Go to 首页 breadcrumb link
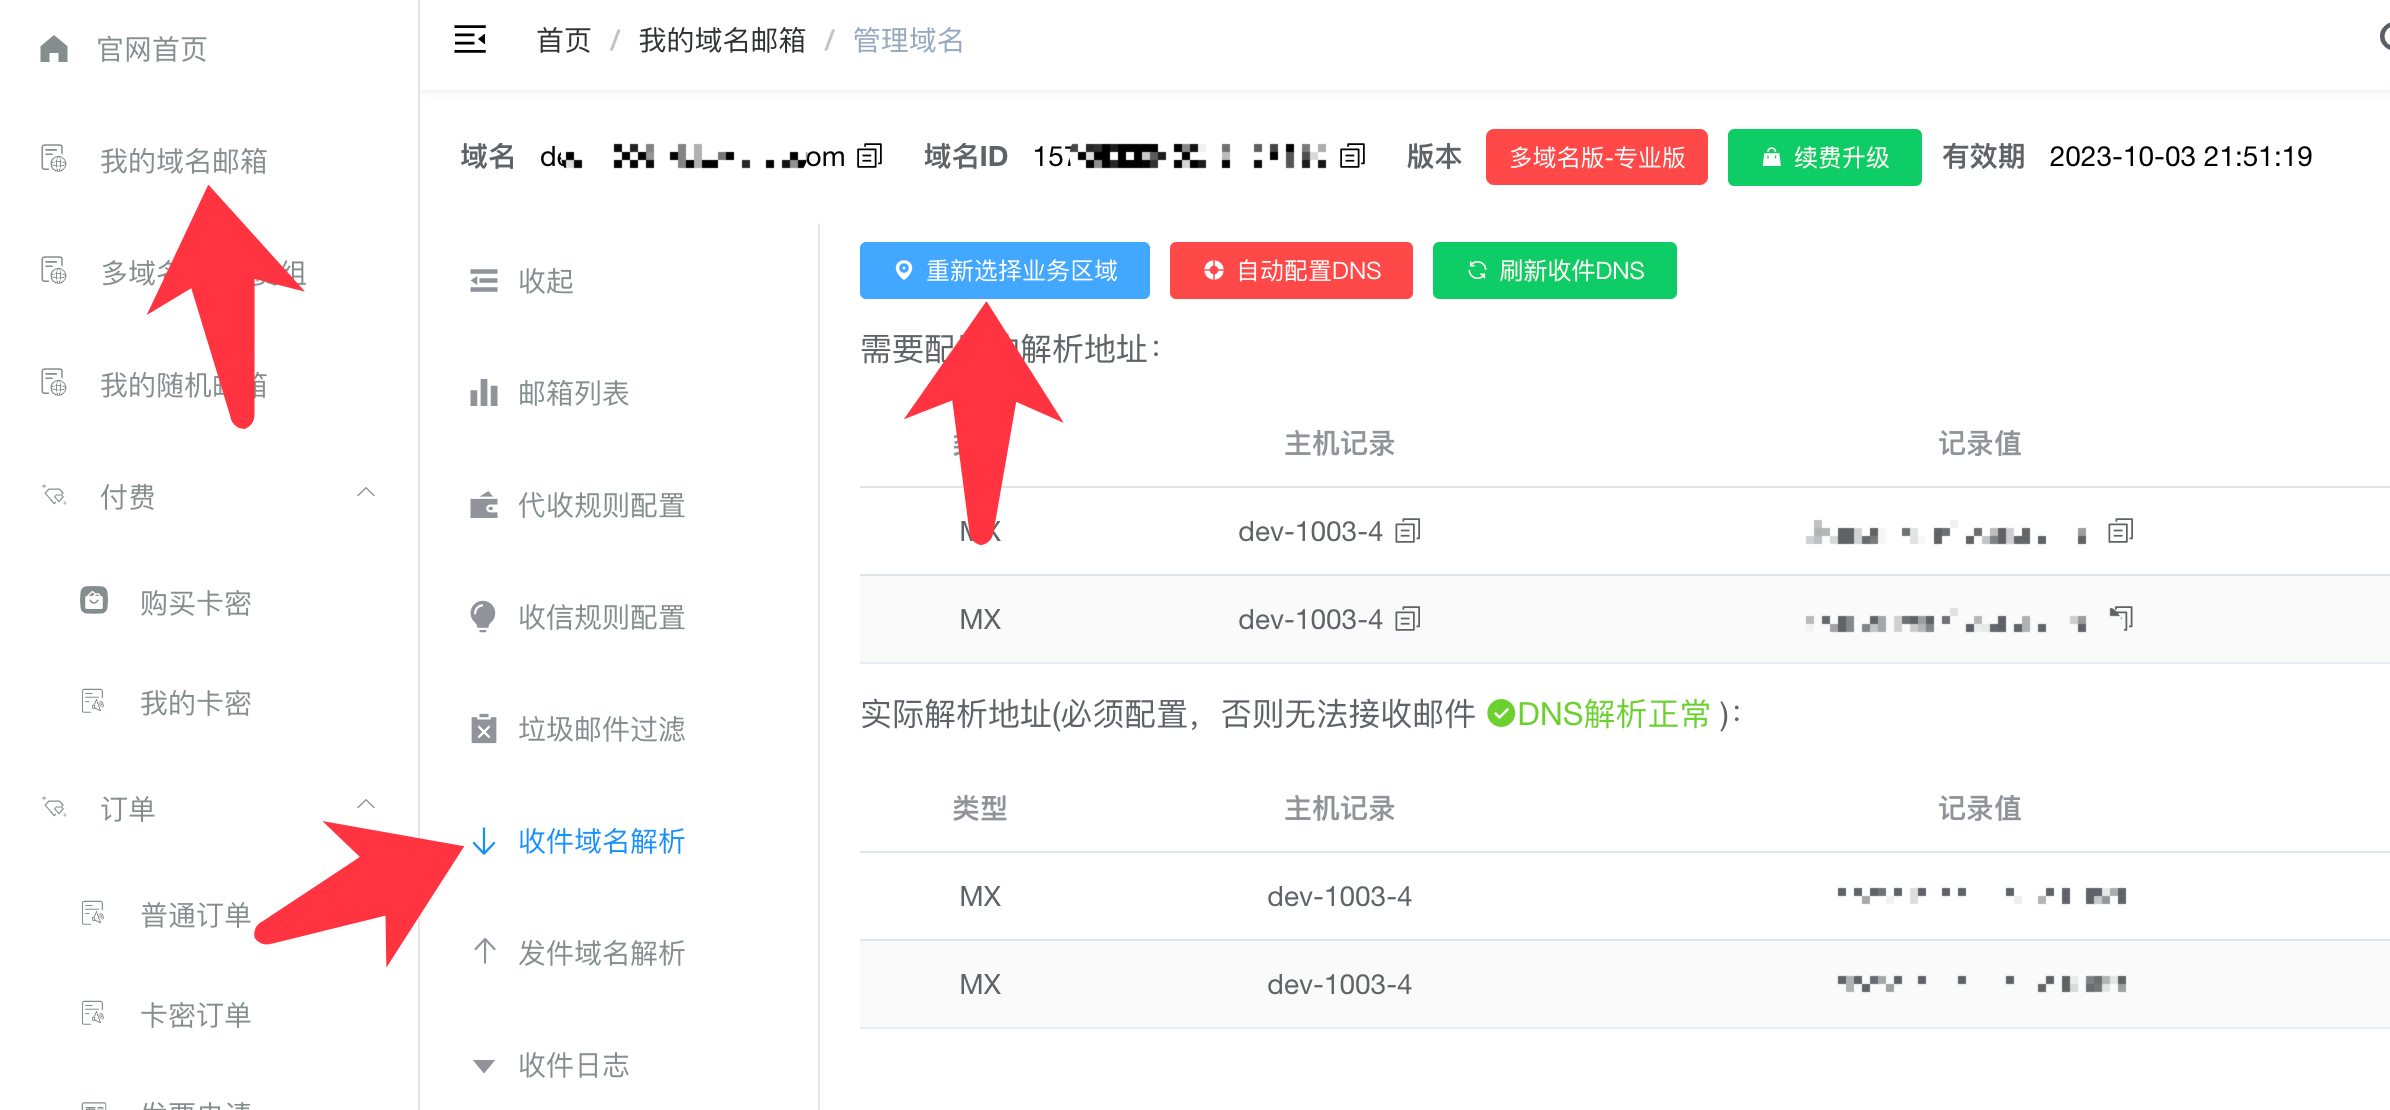 click(564, 40)
